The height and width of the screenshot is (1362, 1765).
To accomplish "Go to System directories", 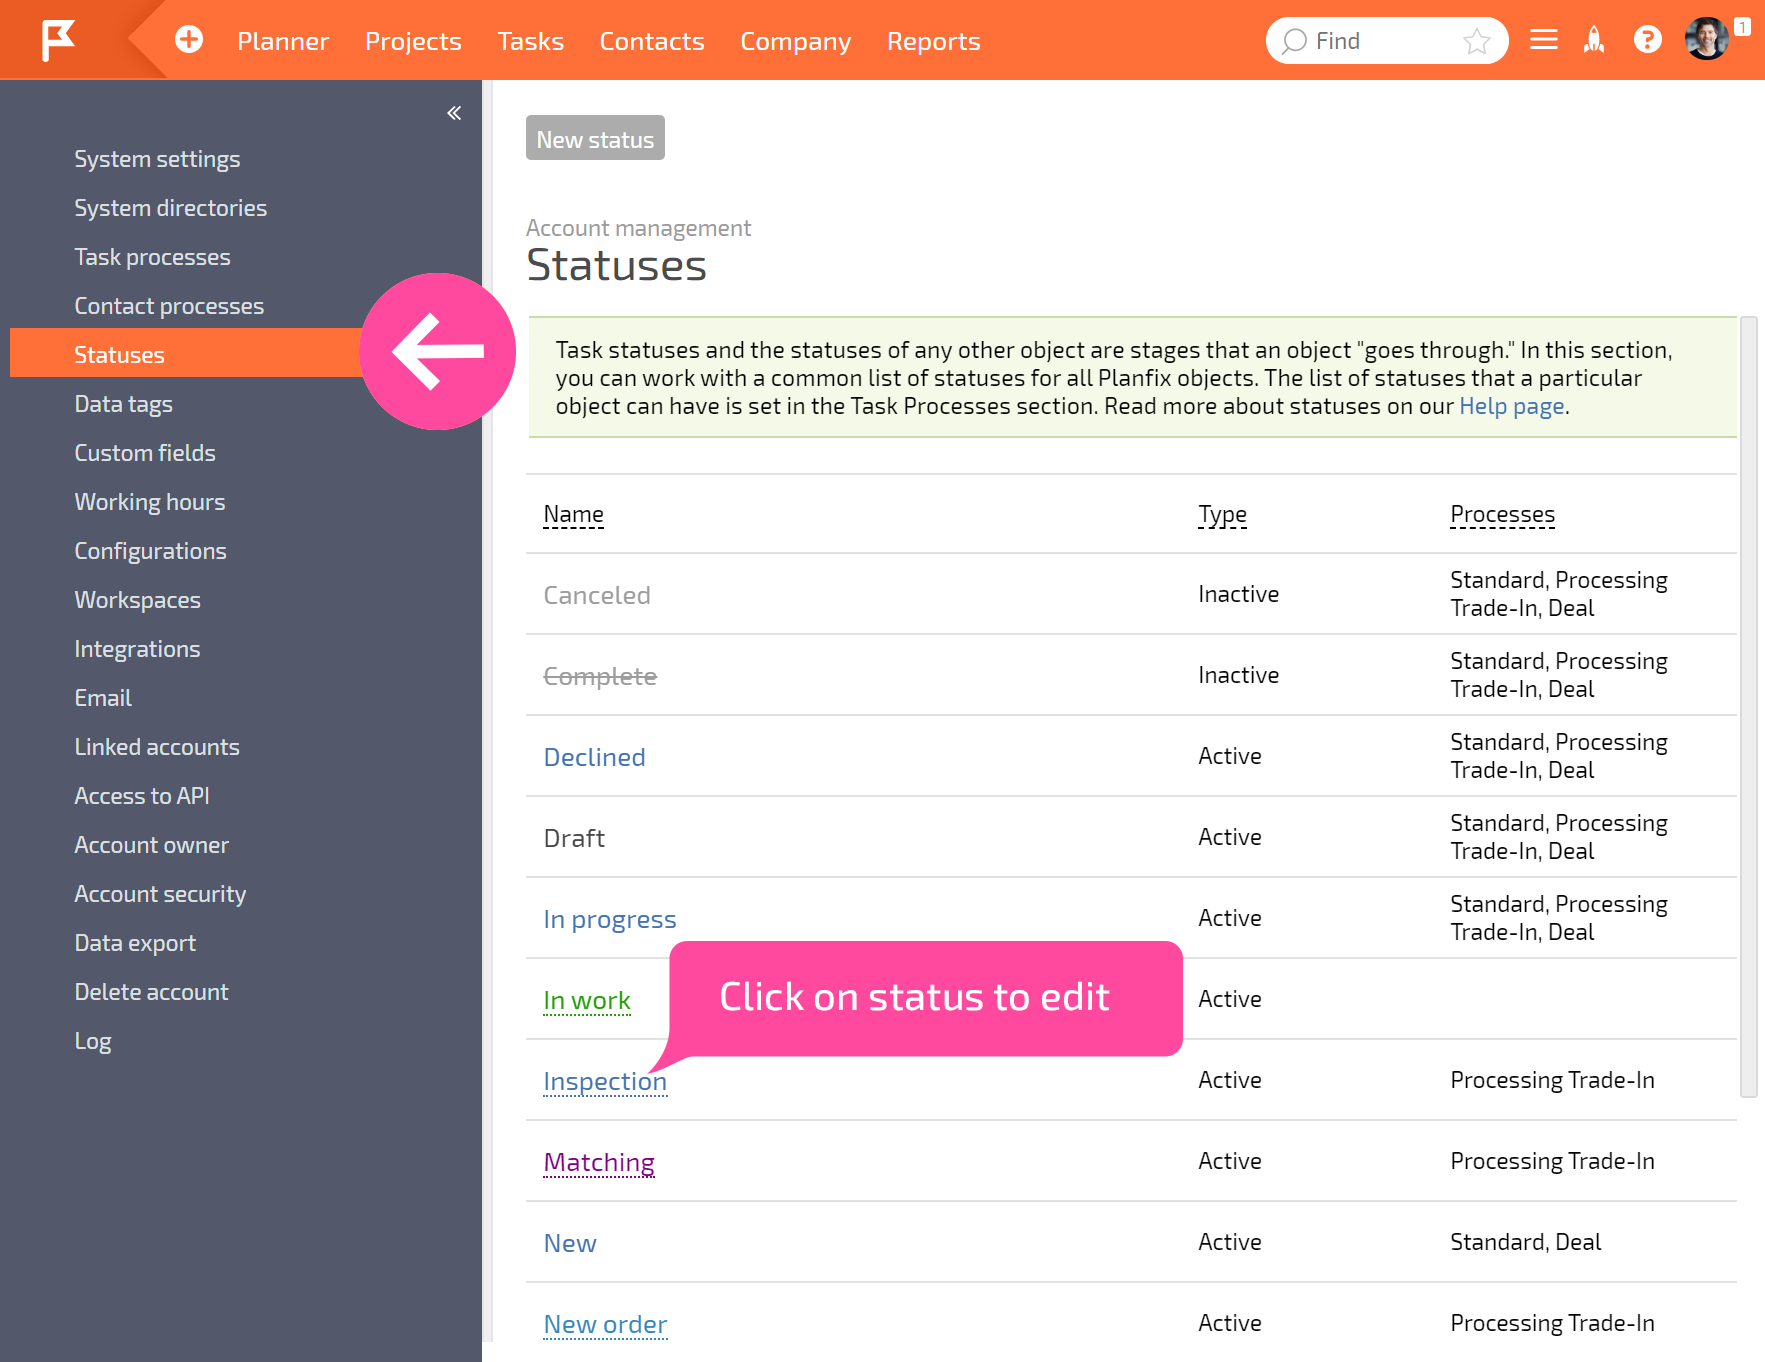I will click(x=171, y=208).
